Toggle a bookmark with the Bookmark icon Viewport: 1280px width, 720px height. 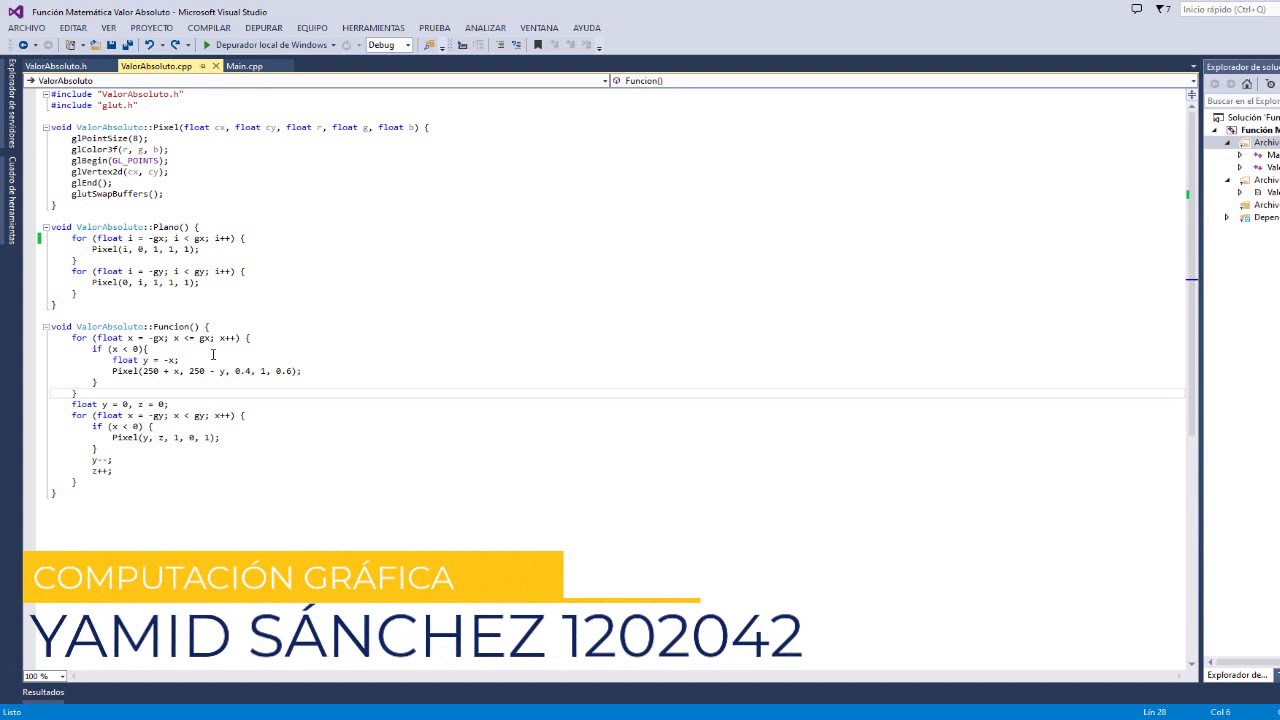pyautogui.click(x=538, y=45)
